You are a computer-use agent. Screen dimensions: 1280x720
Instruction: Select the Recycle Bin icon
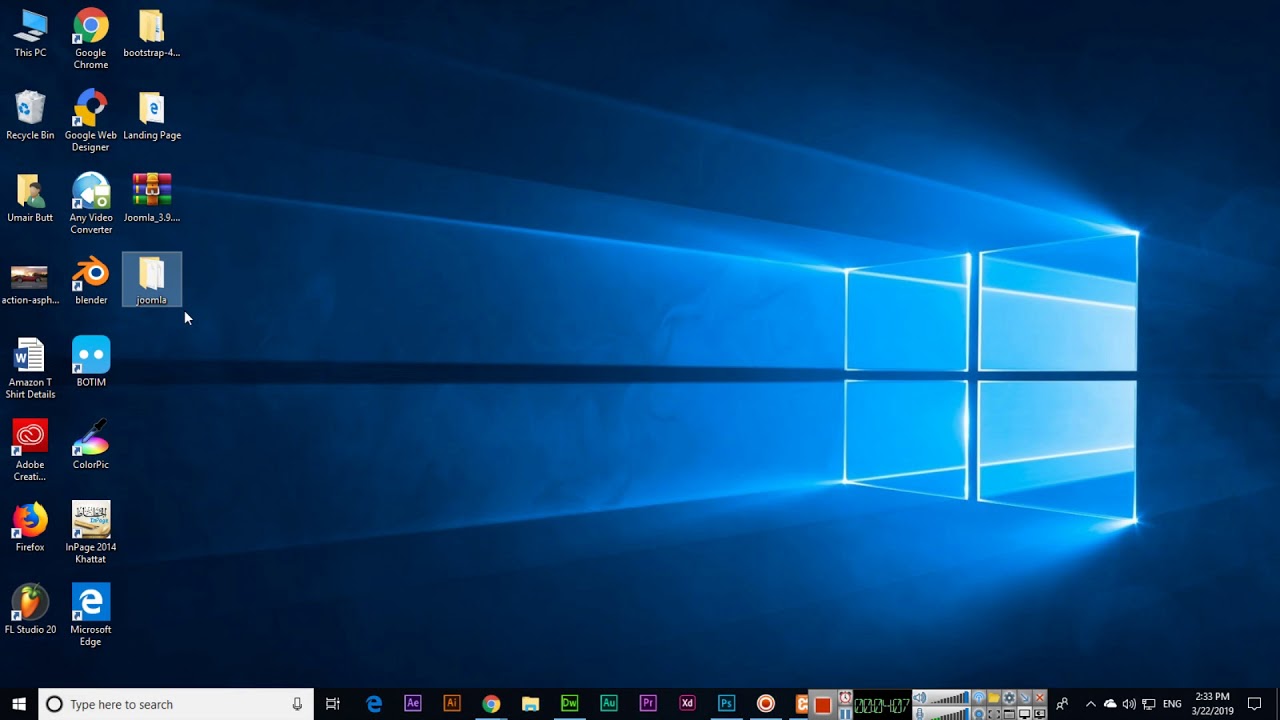(x=30, y=115)
